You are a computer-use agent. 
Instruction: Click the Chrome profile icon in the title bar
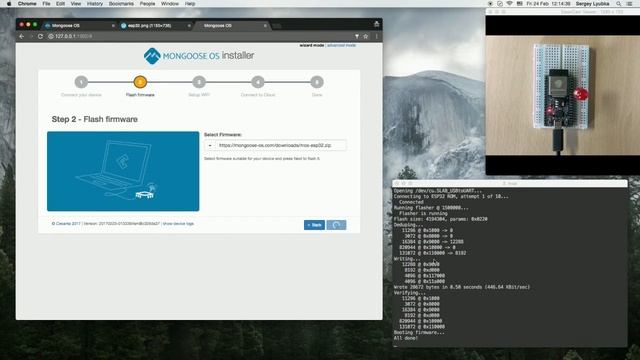click(376, 24)
